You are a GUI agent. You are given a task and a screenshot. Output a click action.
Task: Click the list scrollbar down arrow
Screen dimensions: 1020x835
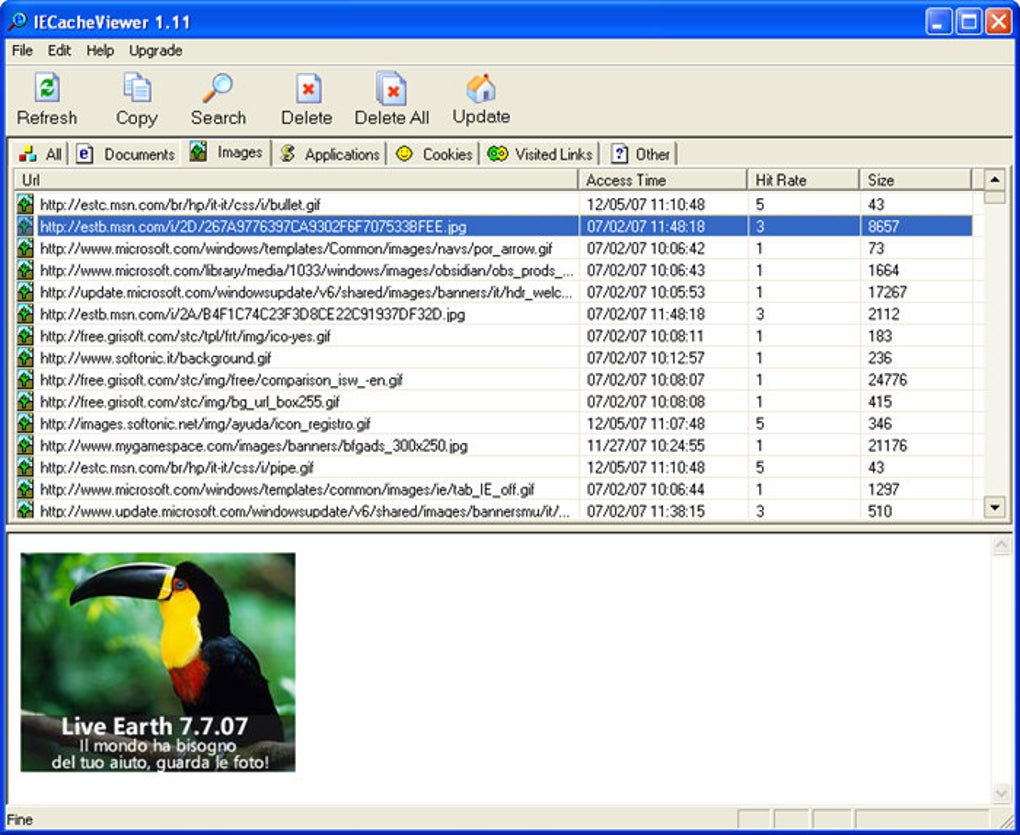coord(996,509)
